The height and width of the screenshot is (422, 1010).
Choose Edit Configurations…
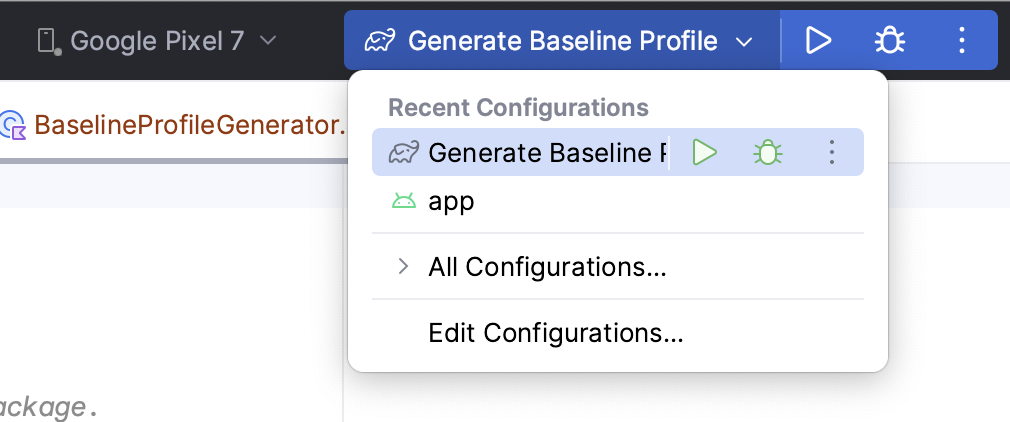click(618, 333)
